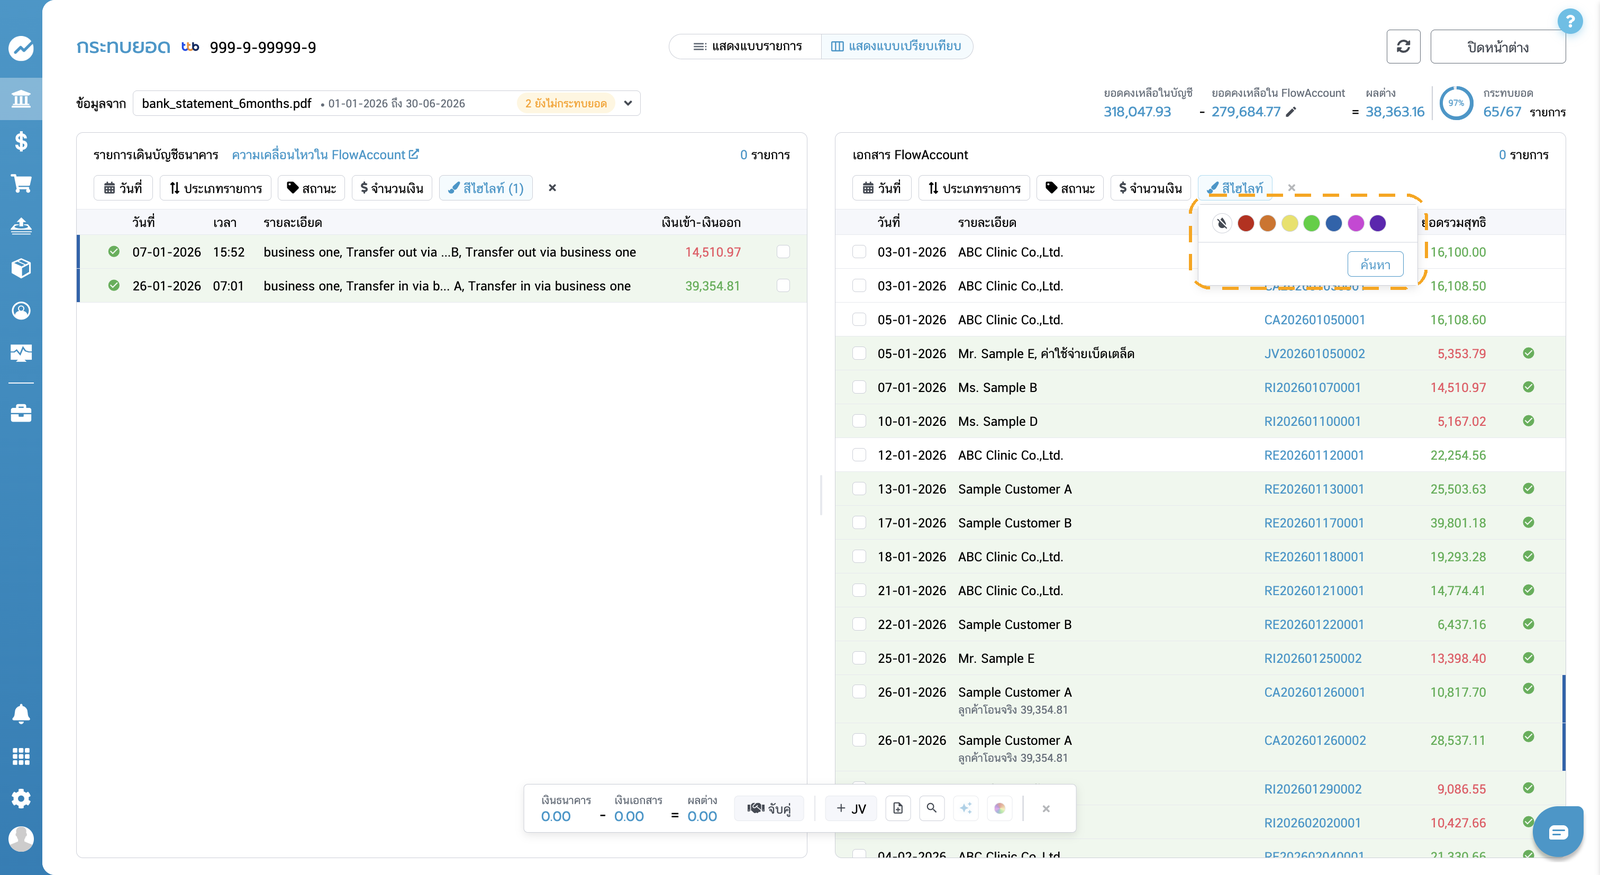Open the bank icon in sidebar
This screenshot has height=875, width=1600.
point(21,99)
